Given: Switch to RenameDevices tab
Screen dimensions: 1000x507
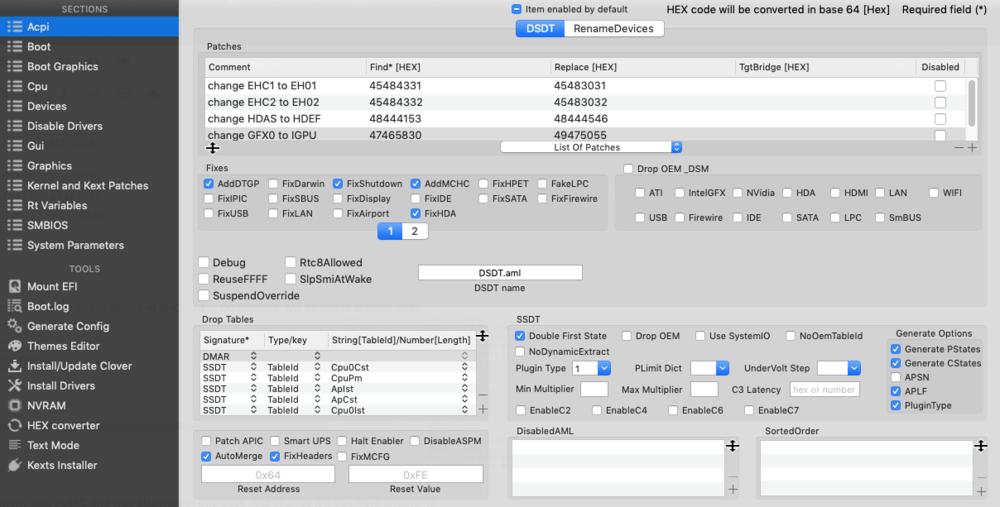Looking at the screenshot, I should click(613, 29).
